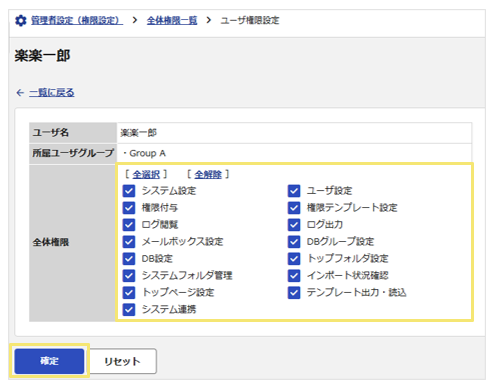496x392 pixels.
Task: Toggle 権限付与 checkbox
Action: point(129,208)
